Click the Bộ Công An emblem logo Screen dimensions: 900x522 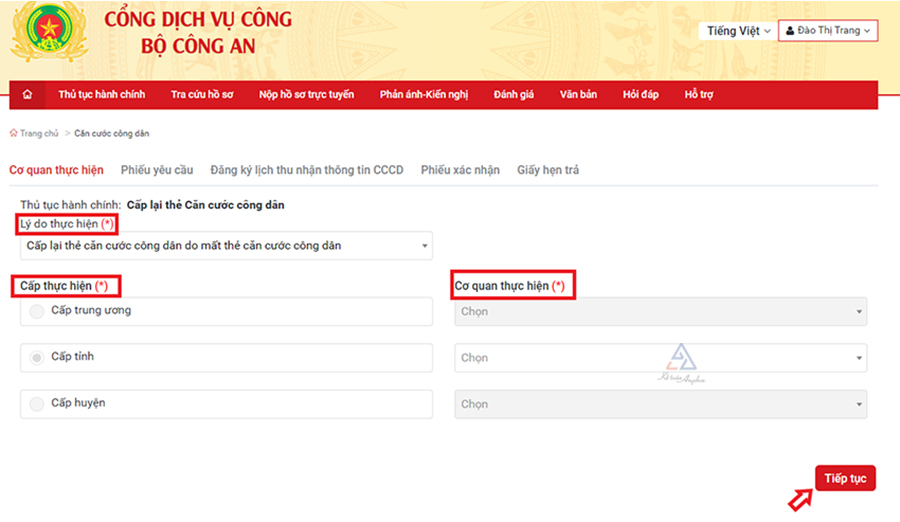tap(49, 31)
